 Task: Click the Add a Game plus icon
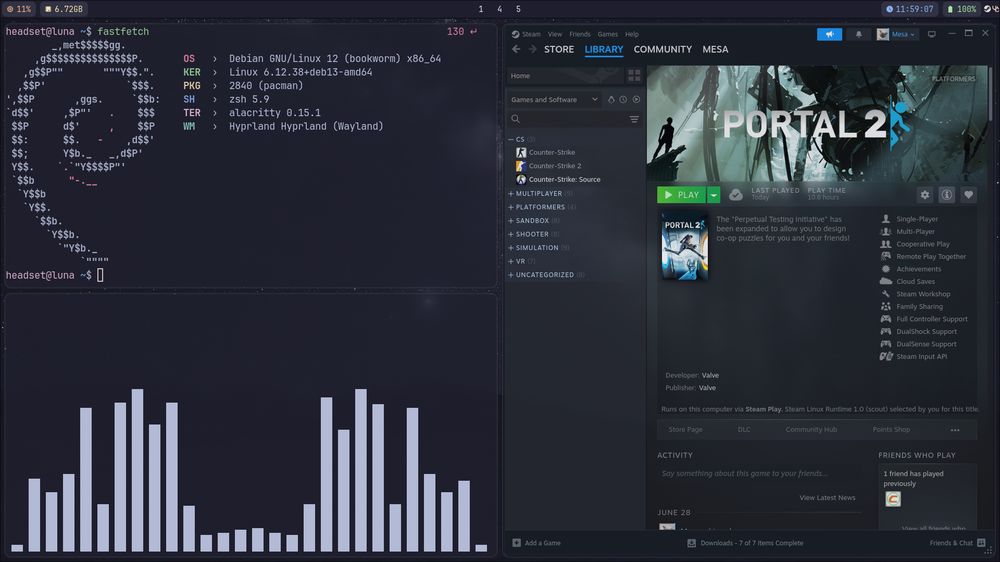point(517,543)
